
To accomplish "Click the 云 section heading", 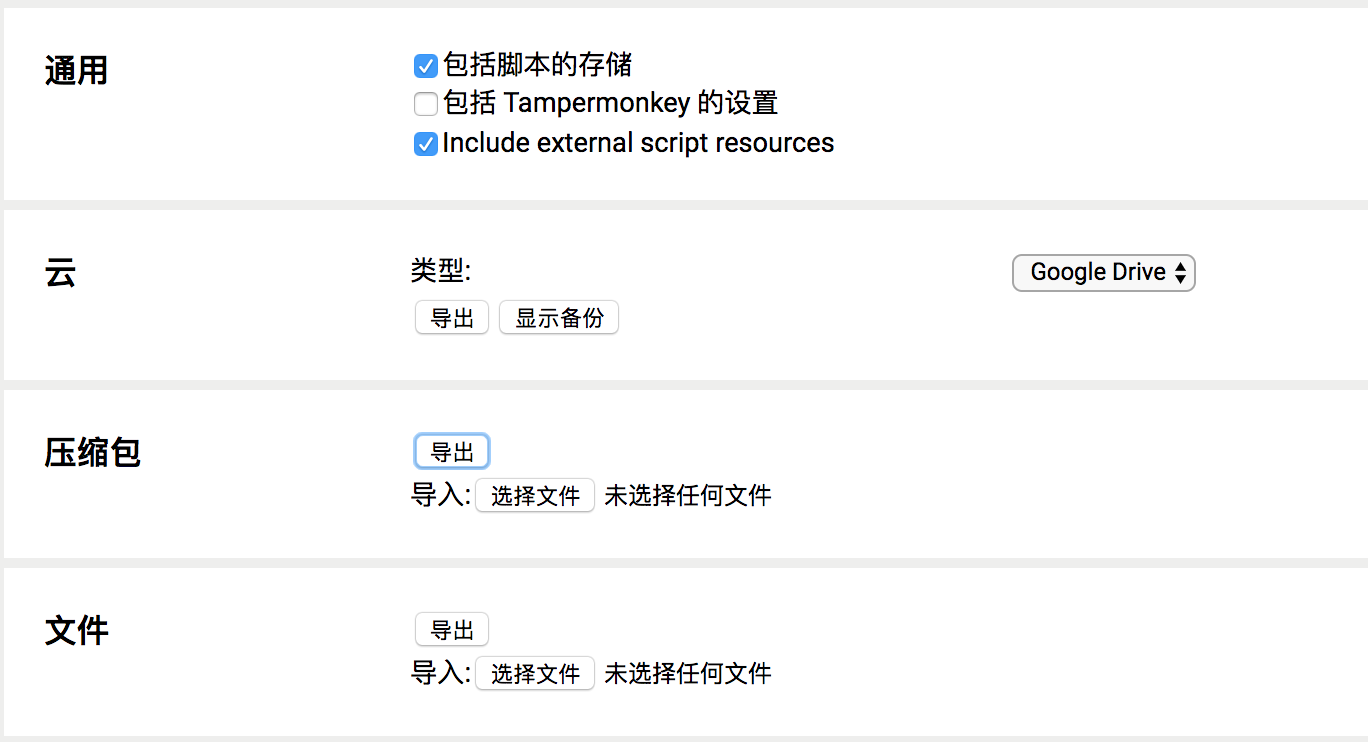I will click(x=60, y=272).
